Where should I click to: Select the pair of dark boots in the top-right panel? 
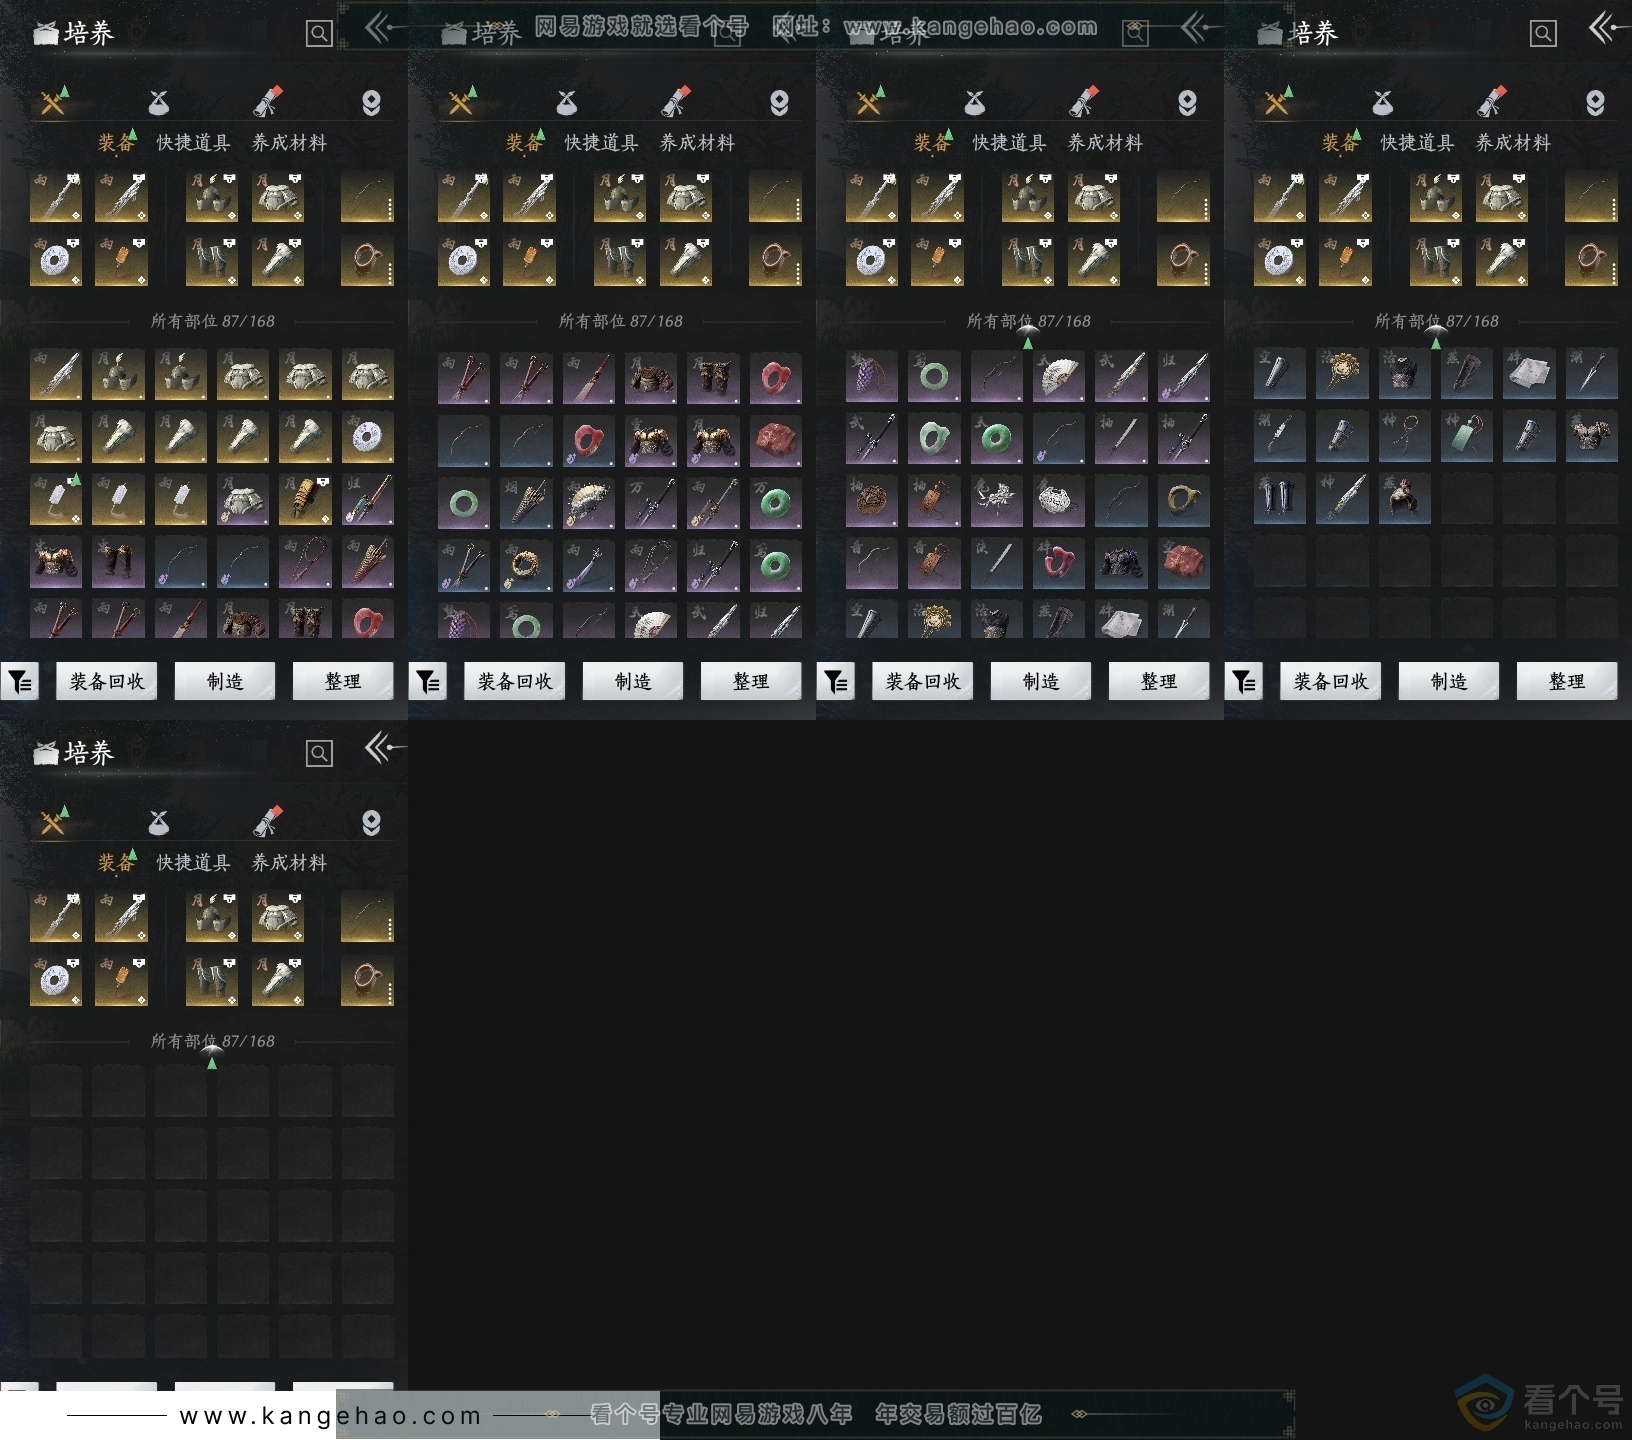point(1280,499)
